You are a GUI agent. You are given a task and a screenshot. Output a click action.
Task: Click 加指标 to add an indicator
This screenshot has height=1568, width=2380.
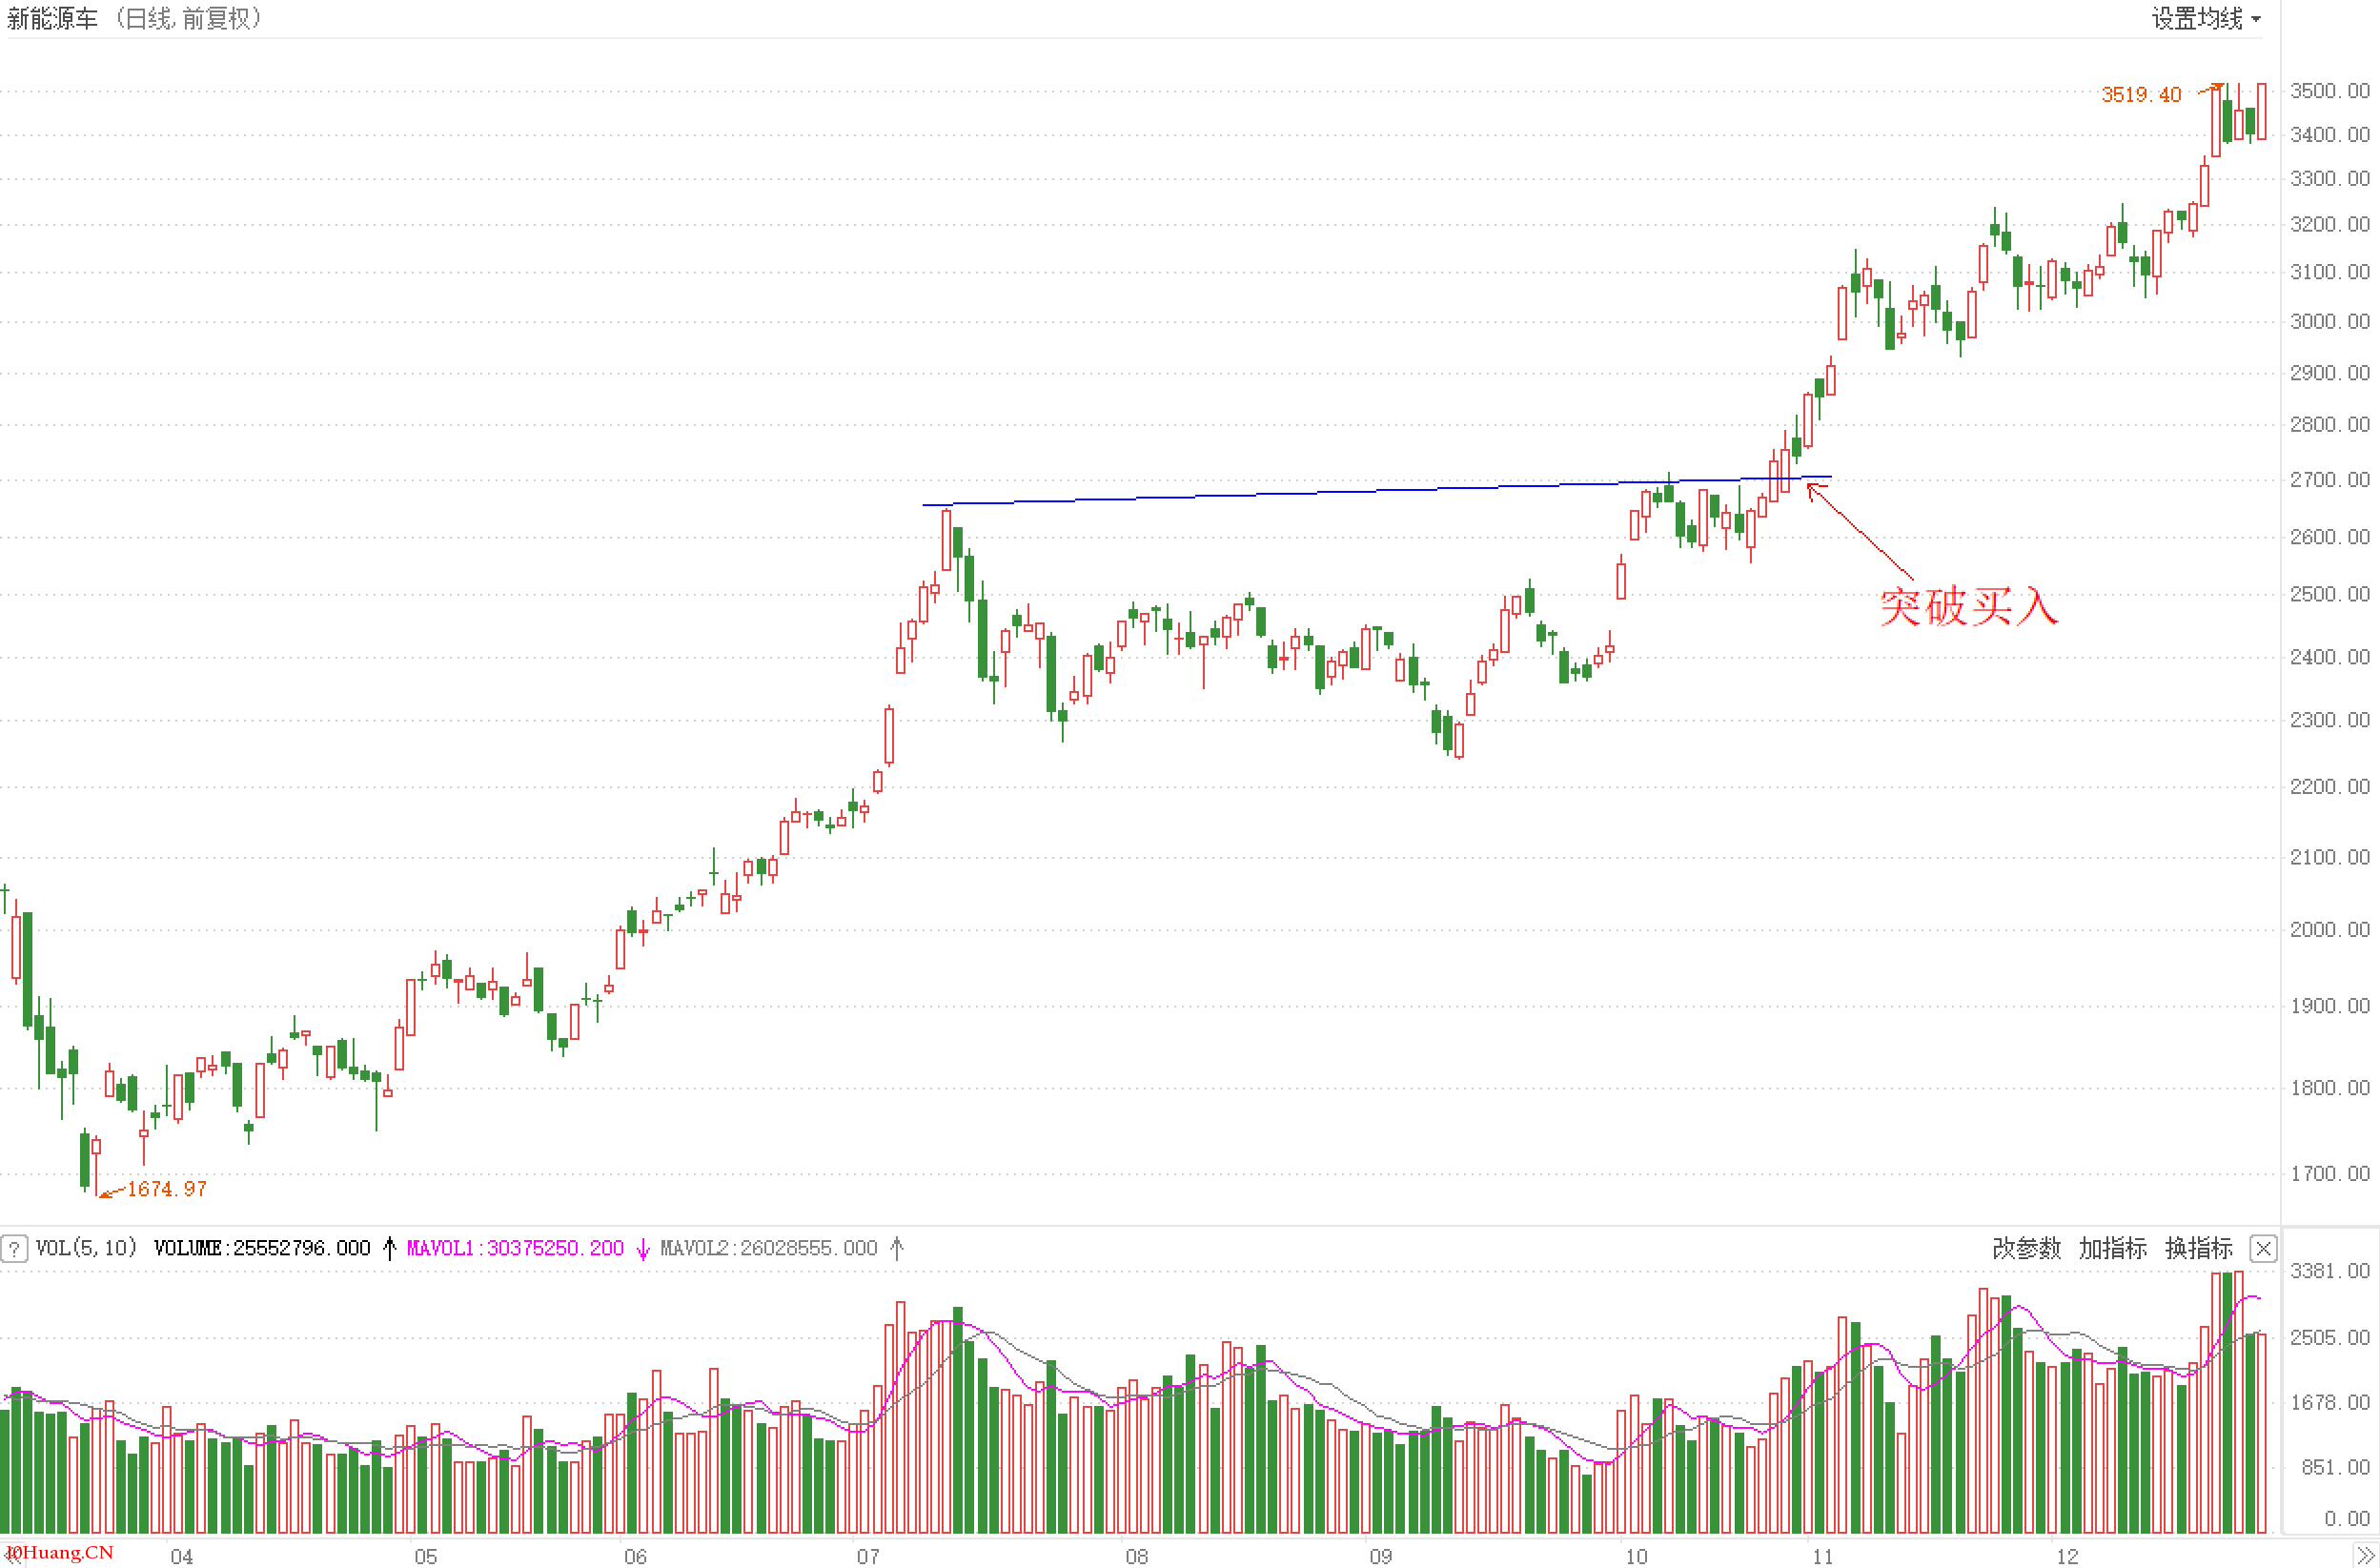point(2112,1248)
